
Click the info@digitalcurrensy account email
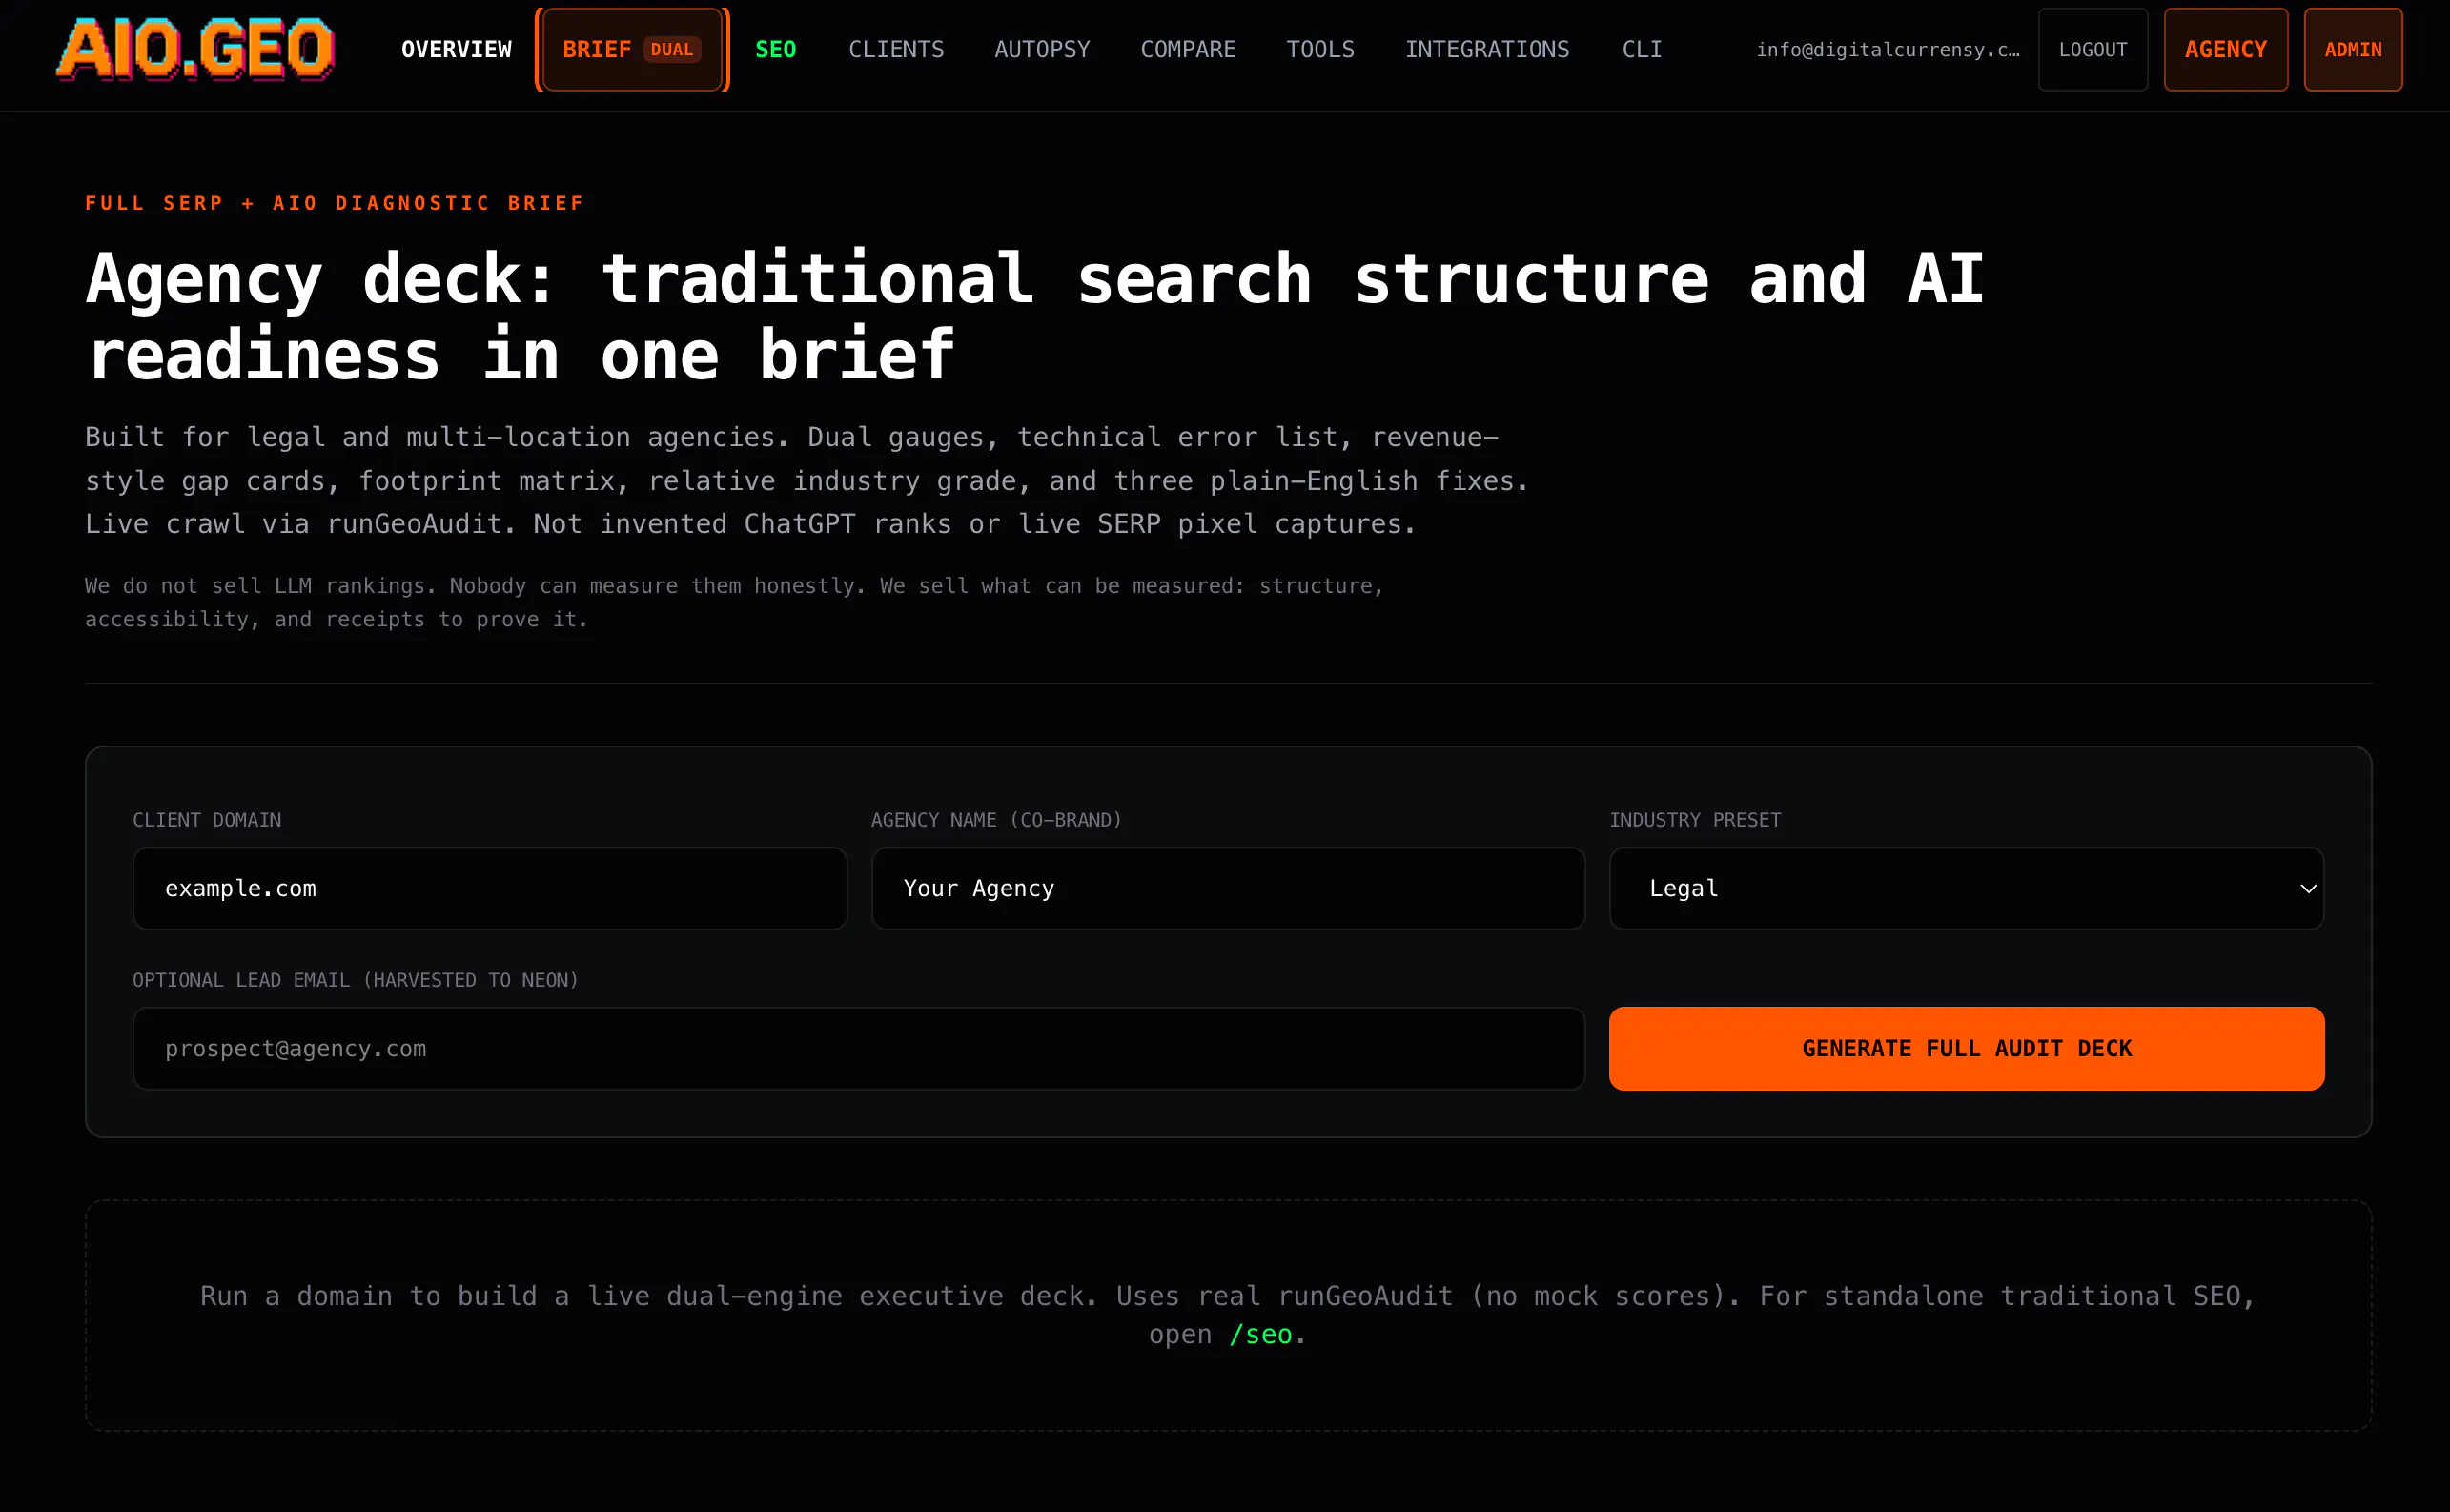point(1887,49)
